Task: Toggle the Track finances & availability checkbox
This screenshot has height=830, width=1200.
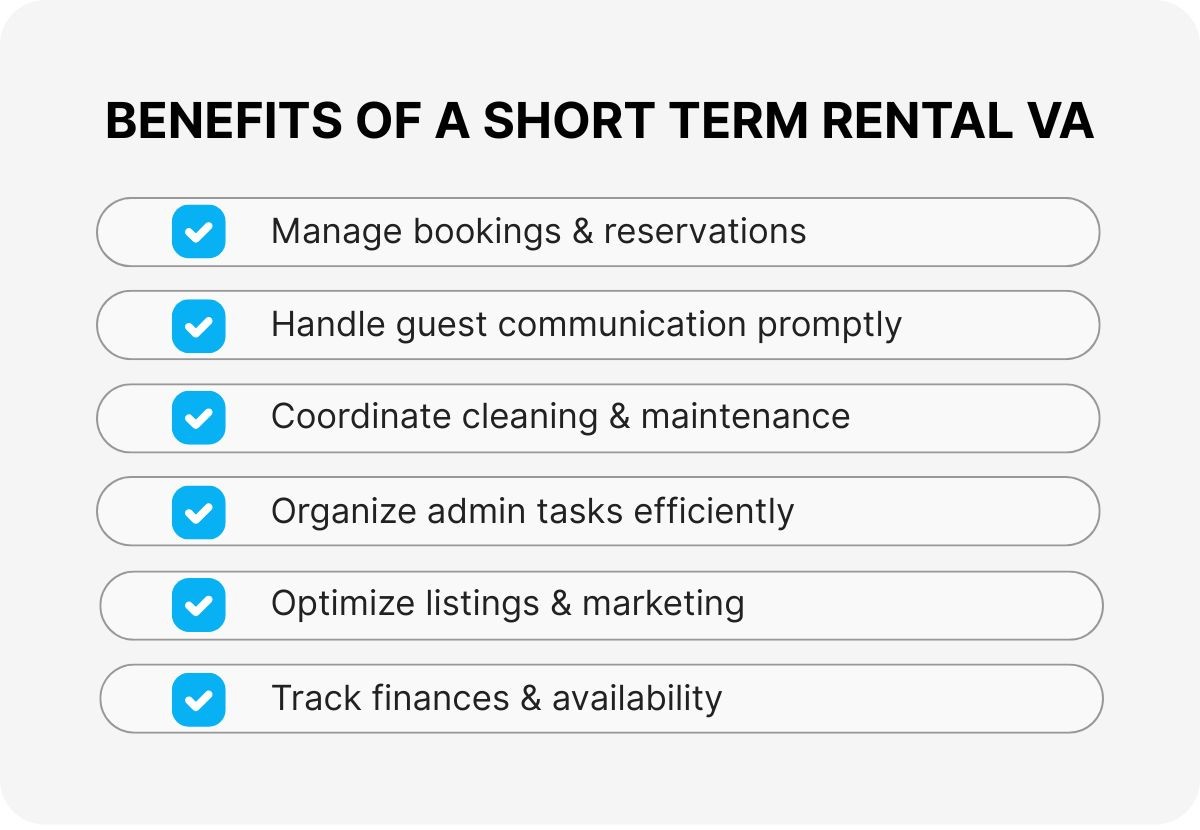Action: click(x=198, y=699)
